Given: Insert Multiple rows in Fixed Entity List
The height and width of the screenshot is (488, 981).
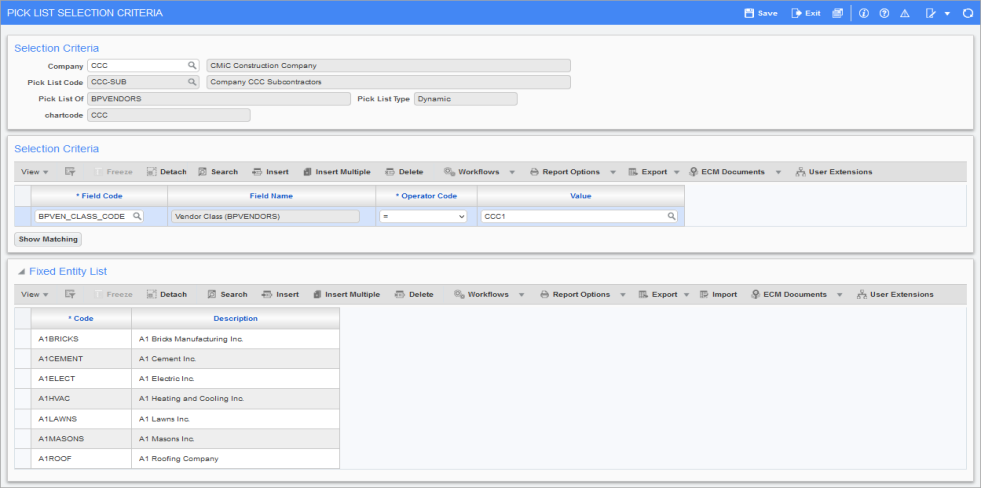Looking at the screenshot, I should [x=347, y=294].
